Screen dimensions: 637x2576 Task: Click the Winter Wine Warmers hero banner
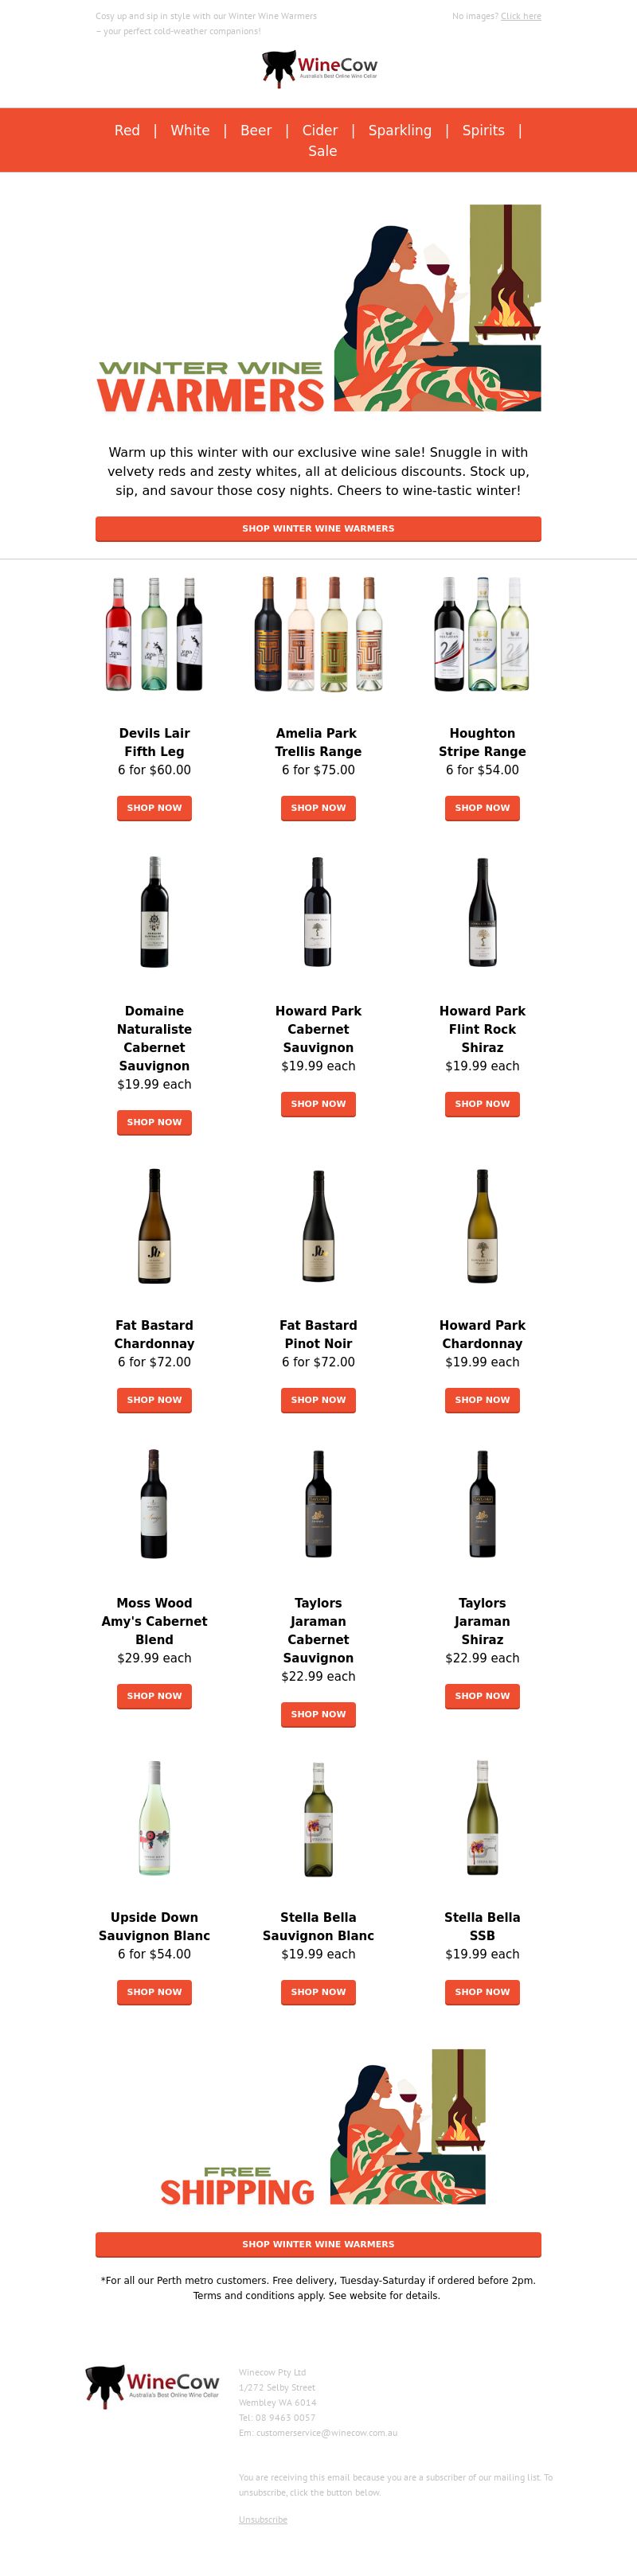pyautogui.click(x=318, y=308)
